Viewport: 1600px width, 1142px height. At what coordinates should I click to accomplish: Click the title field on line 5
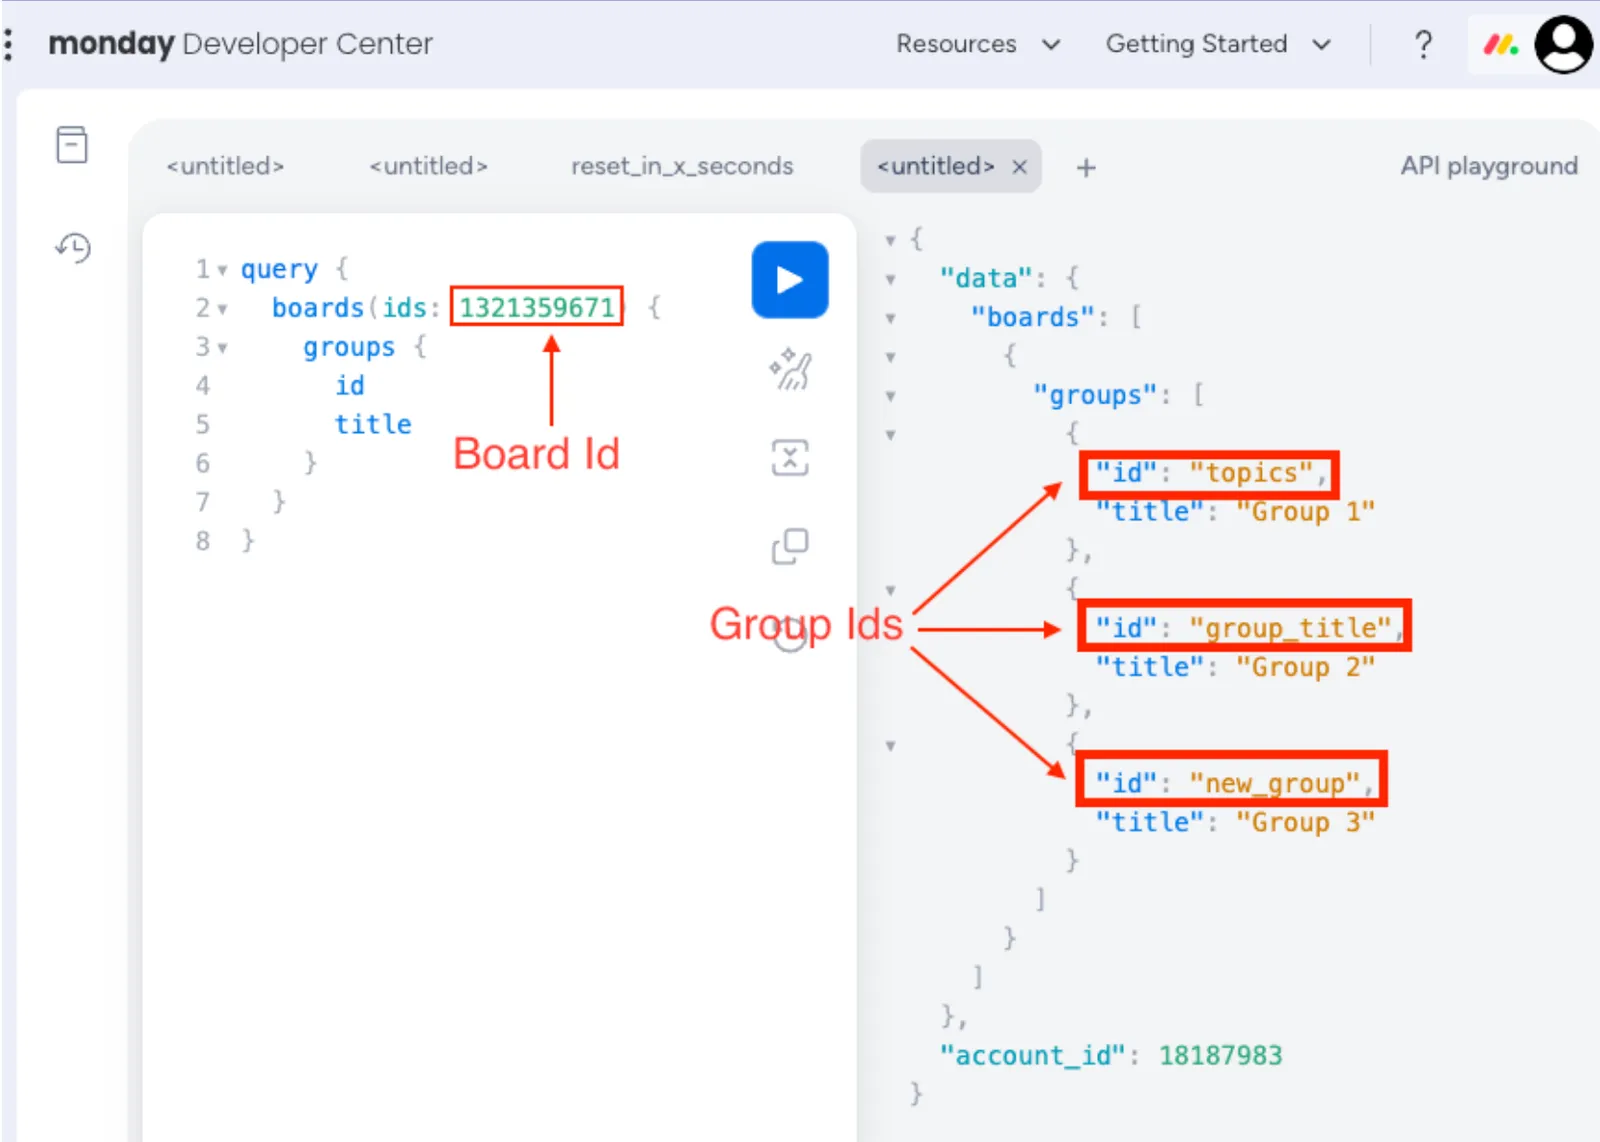373,424
